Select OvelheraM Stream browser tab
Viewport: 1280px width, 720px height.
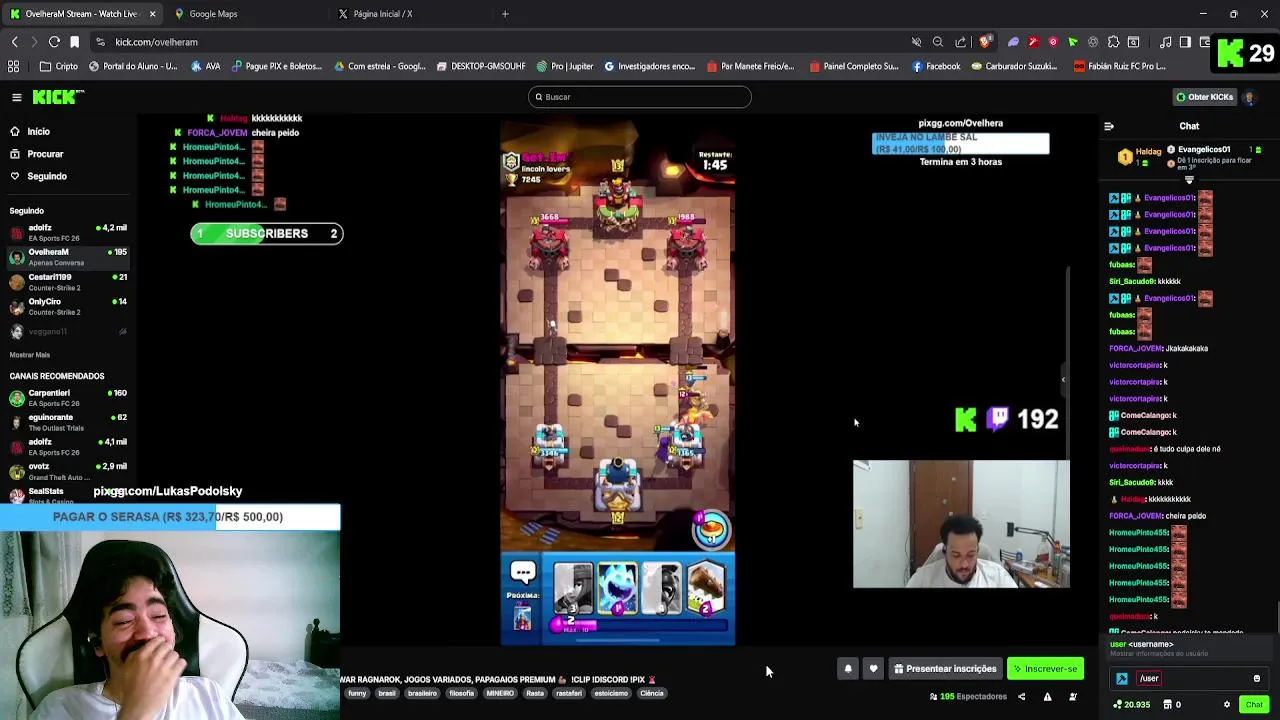pos(82,14)
